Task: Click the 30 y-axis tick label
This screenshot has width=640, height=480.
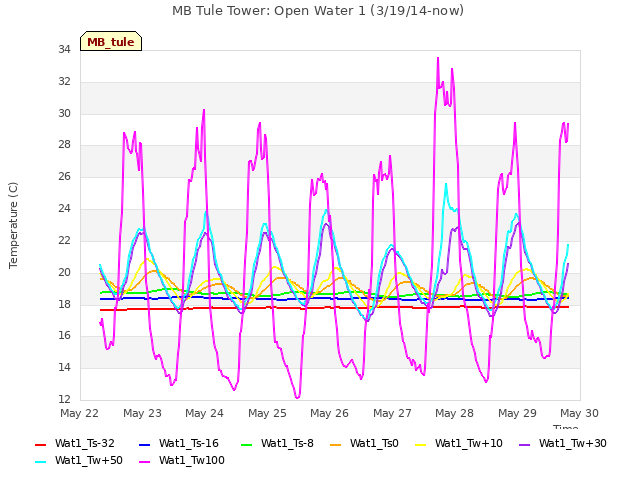Action: [64, 113]
